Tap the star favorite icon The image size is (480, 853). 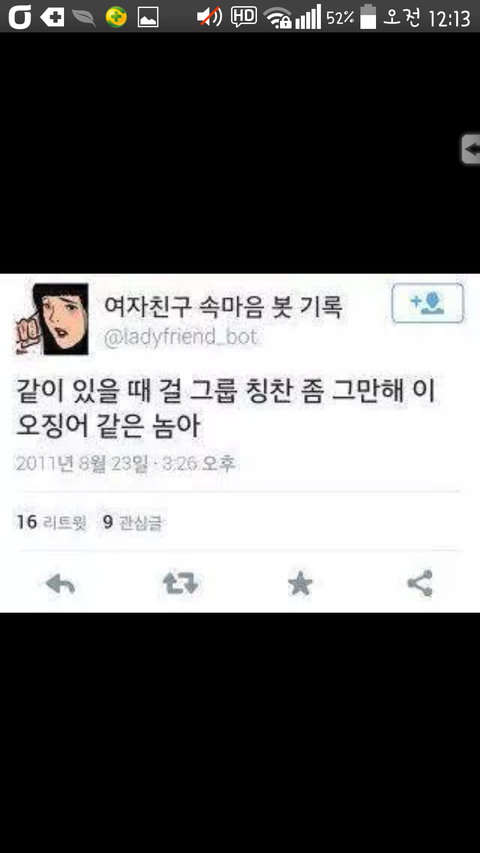[300, 584]
